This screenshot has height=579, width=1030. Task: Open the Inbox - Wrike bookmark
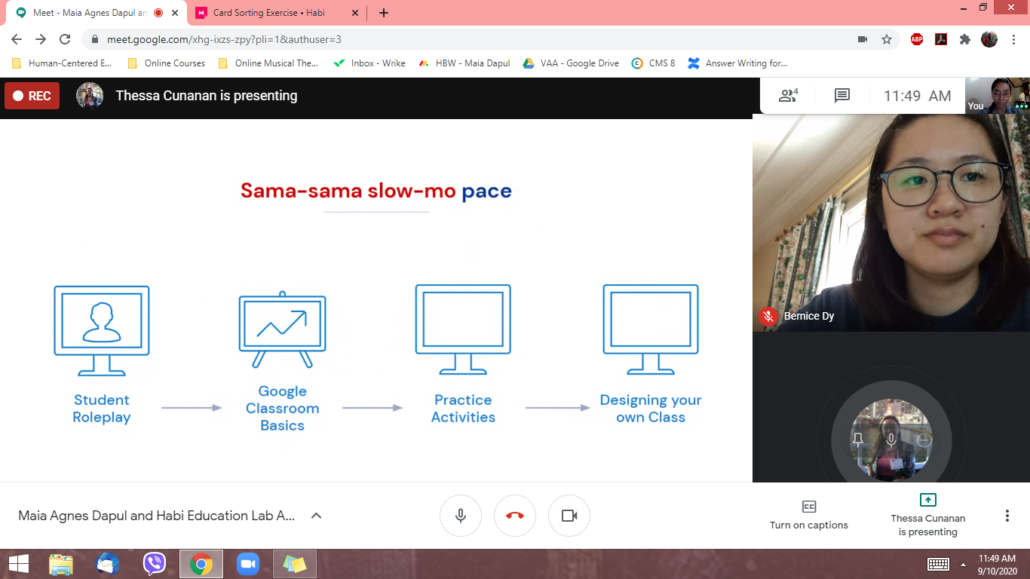[x=369, y=63]
